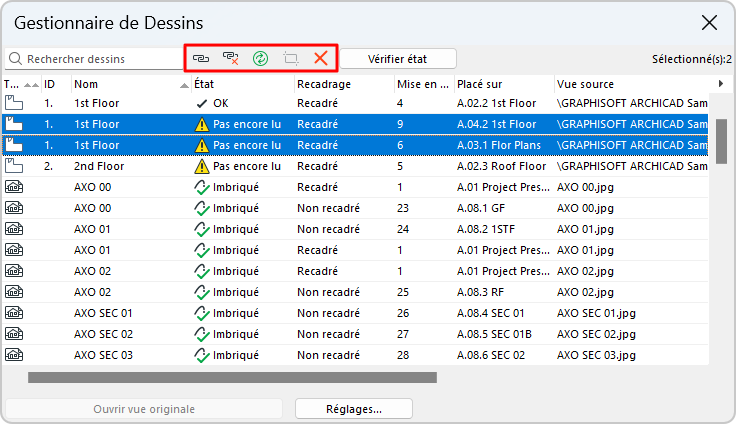736x424 pixels.
Task: Sort the list by the Placé sur header
Action: [x=500, y=84]
